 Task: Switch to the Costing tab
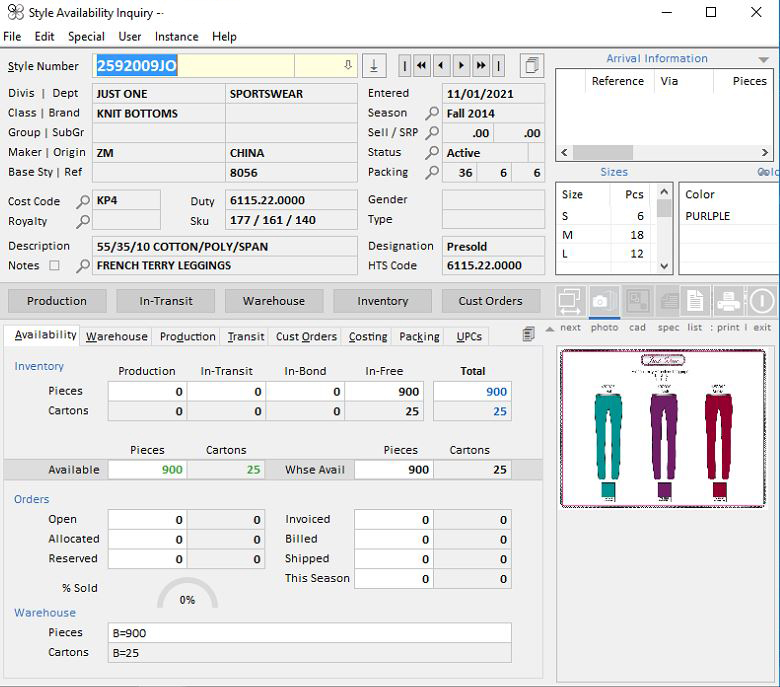368,337
